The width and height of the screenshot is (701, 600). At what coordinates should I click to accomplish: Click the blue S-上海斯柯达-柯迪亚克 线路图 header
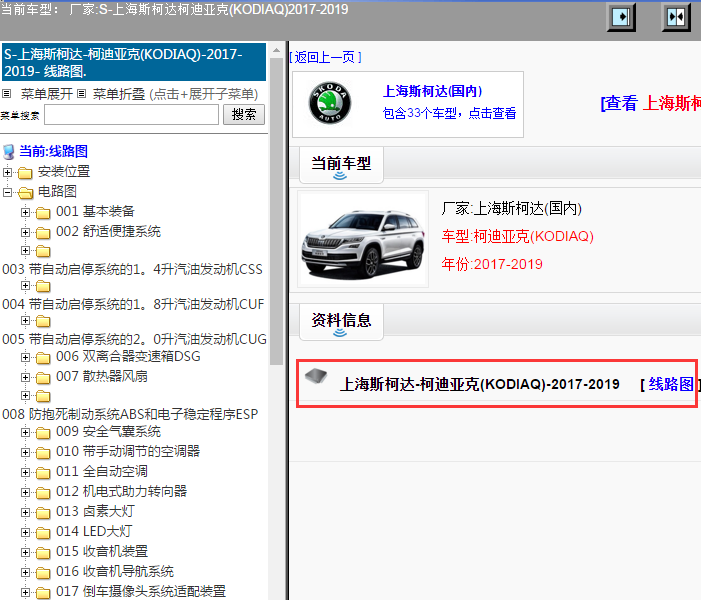coord(134,62)
